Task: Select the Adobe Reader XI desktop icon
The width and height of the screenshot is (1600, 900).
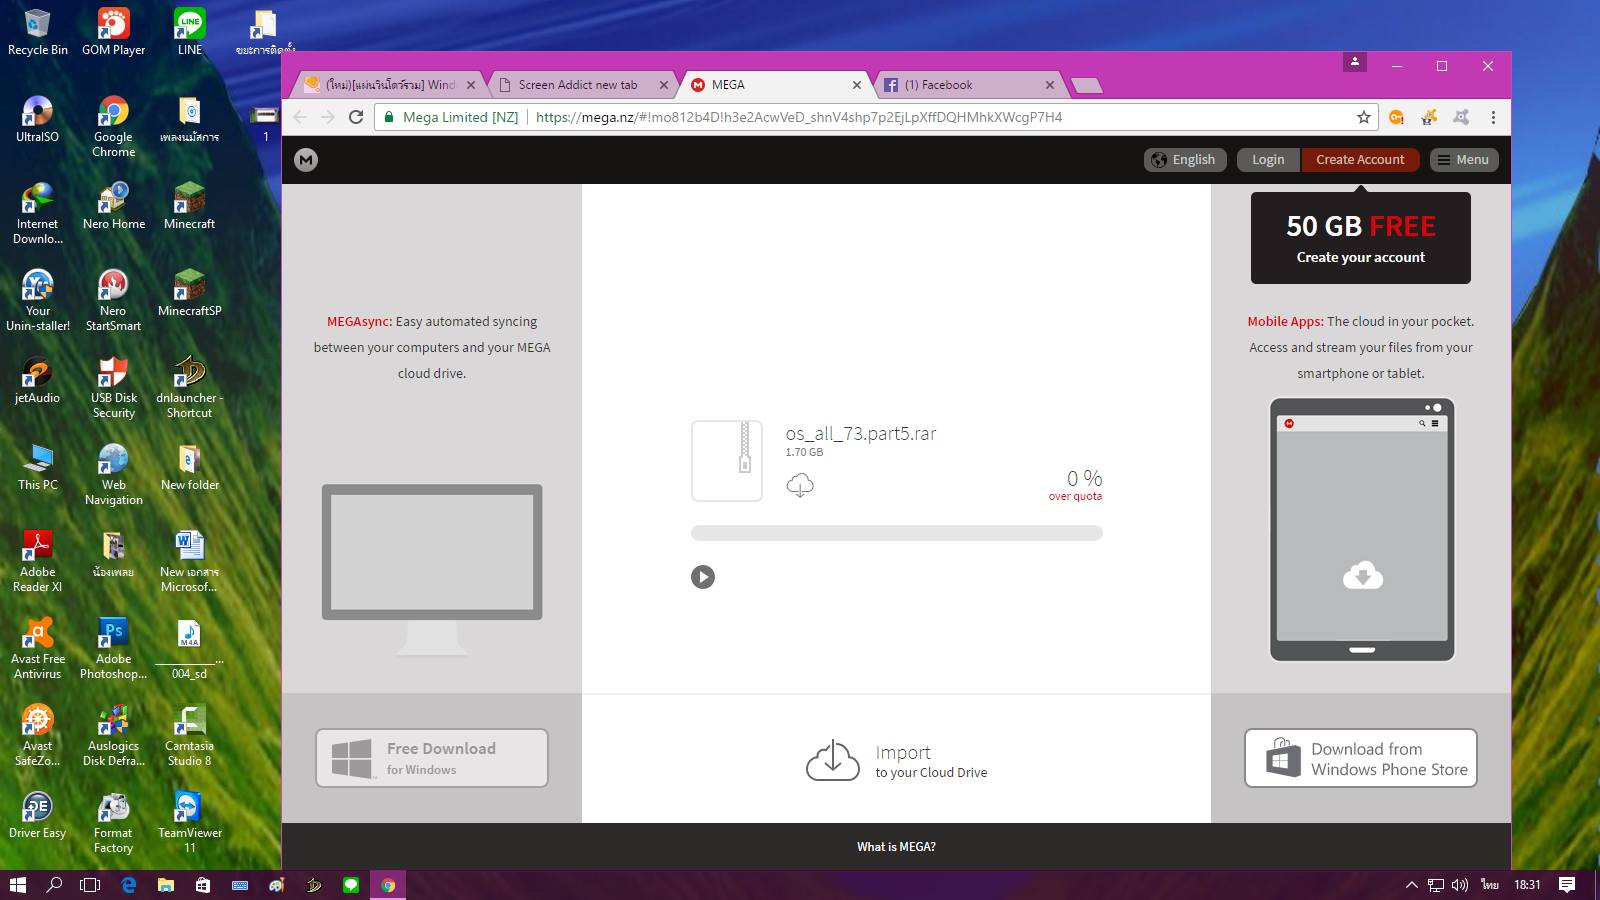Action: (37, 562)
